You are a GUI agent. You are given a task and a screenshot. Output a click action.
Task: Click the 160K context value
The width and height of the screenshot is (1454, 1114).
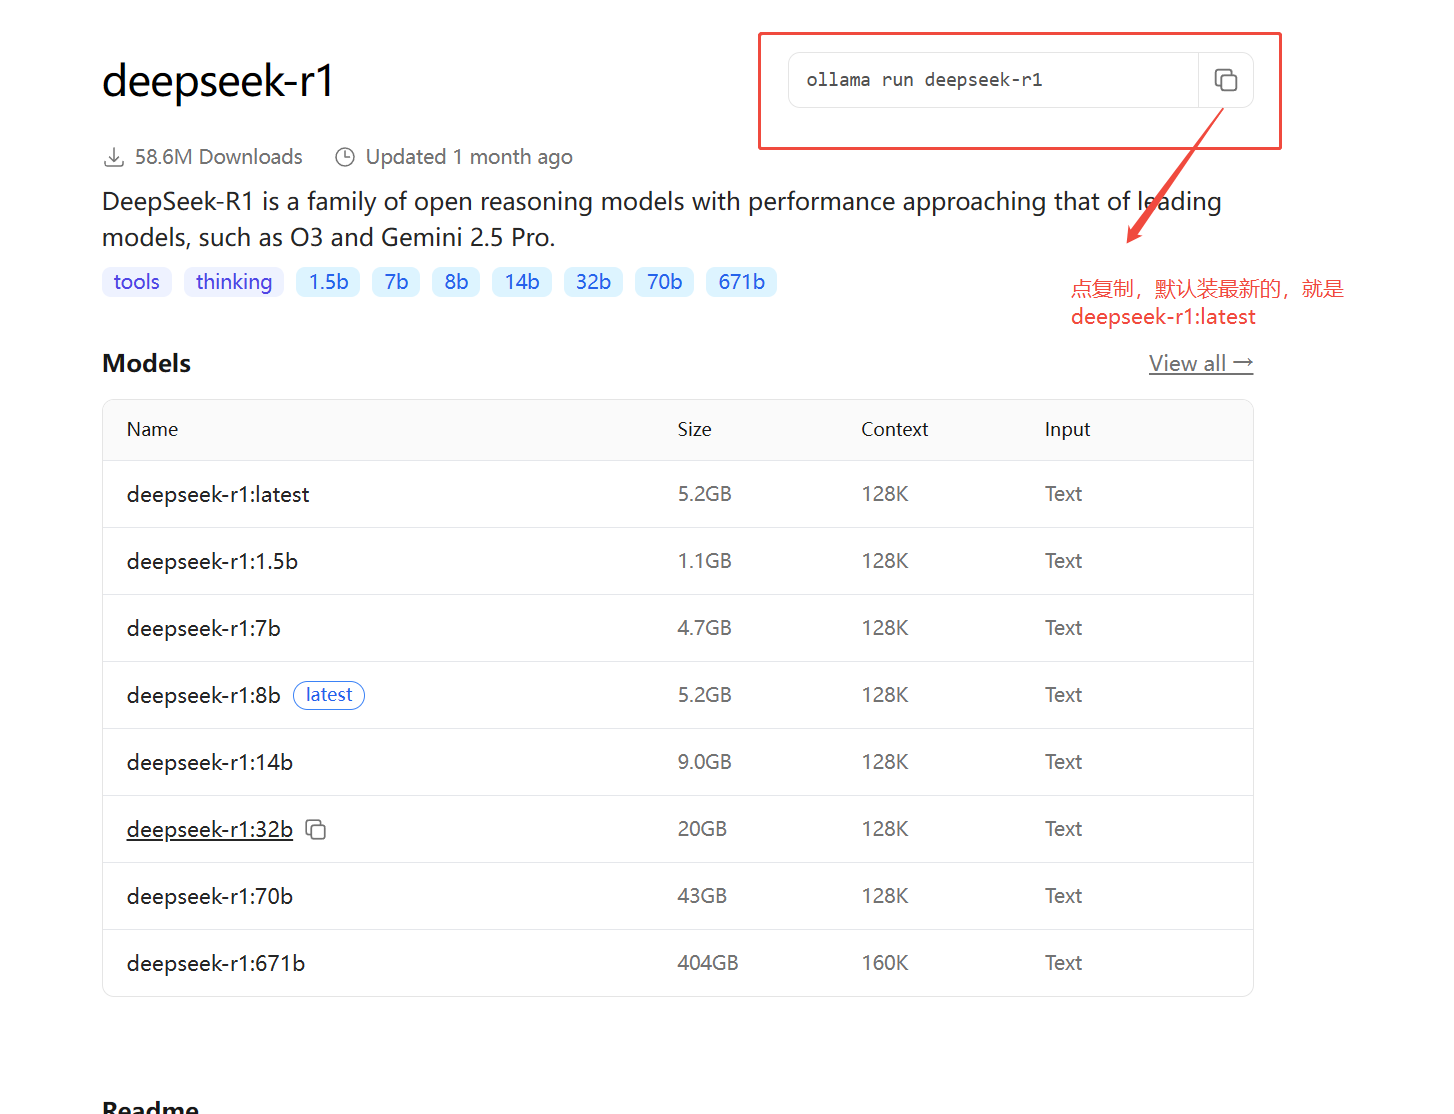coord(885,963)
